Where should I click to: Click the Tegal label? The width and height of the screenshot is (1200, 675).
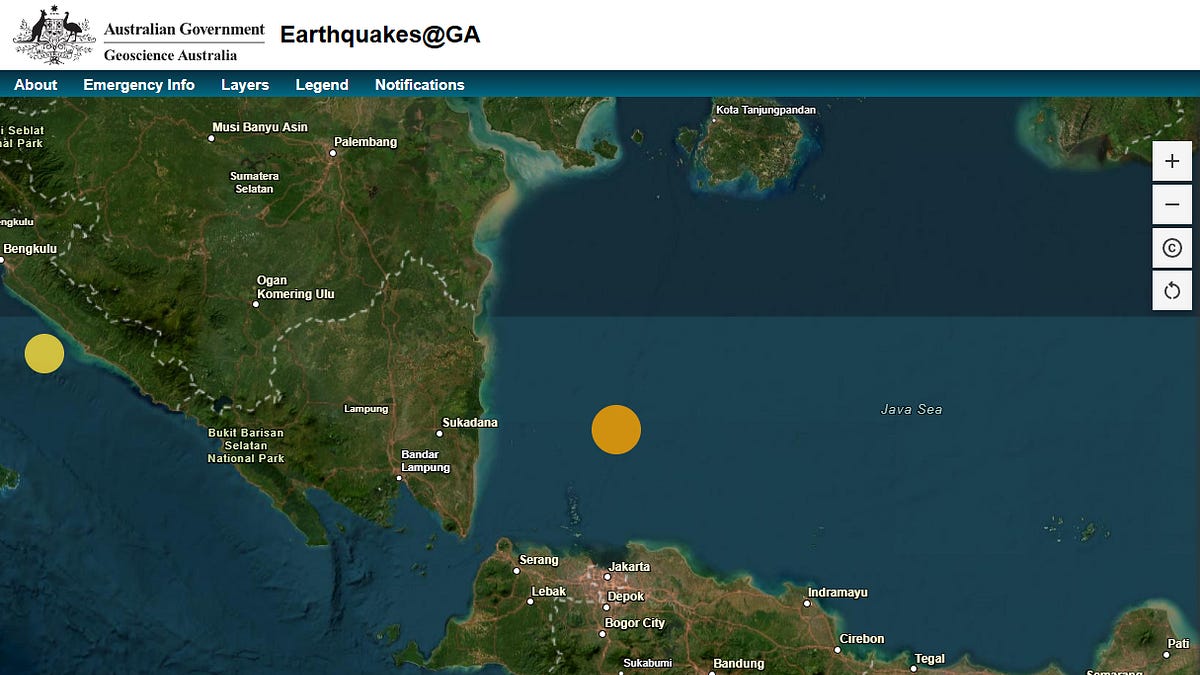pyautogui.click(x=930, y=659)
